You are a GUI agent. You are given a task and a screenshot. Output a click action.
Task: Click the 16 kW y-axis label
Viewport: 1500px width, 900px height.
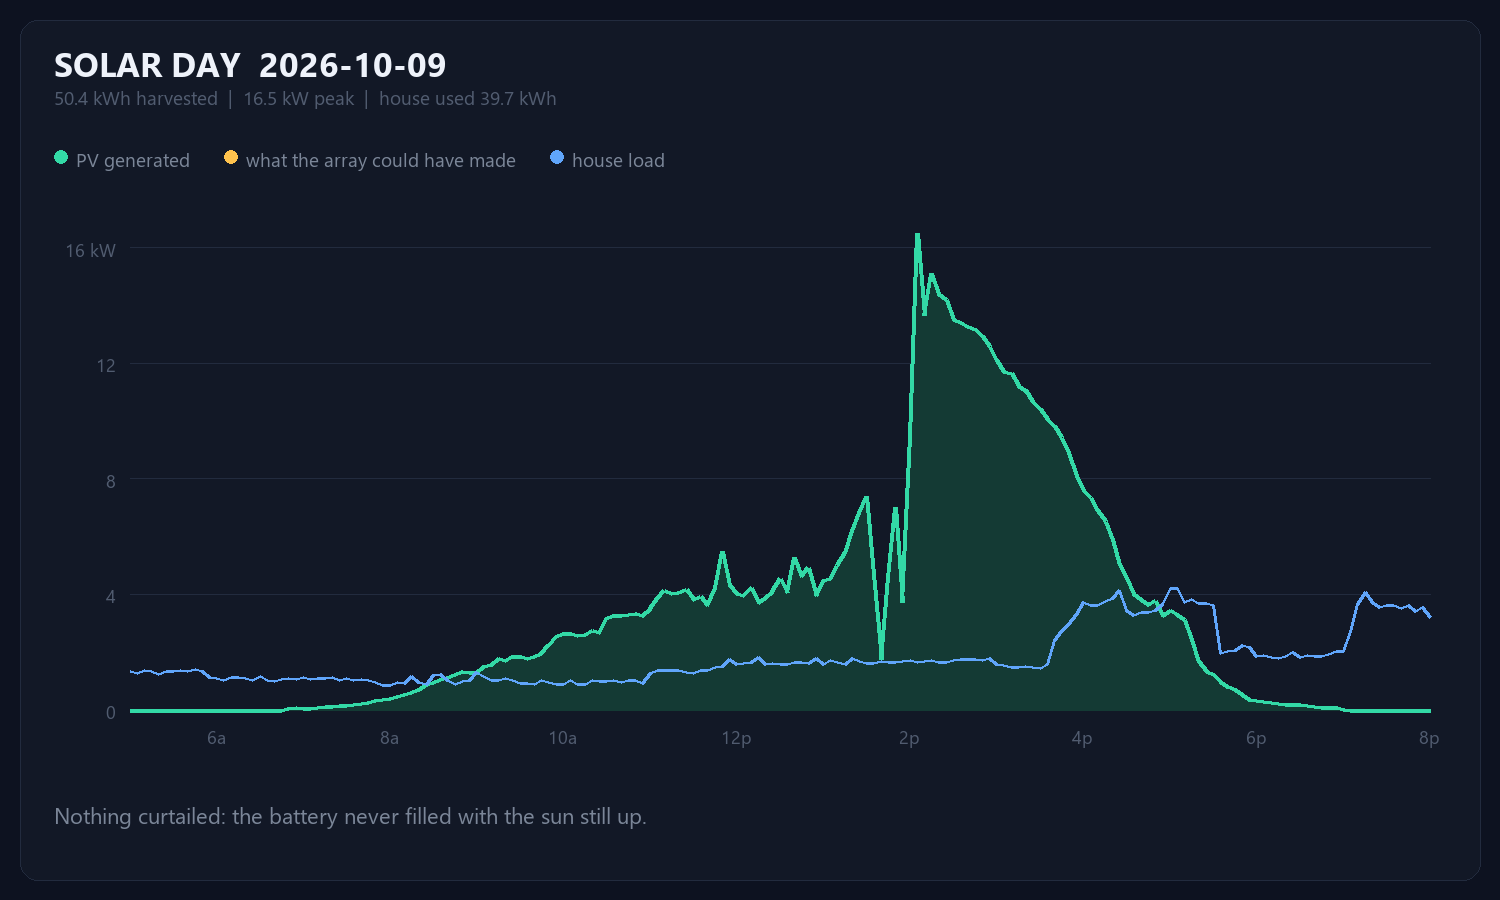tap(91, 251)
